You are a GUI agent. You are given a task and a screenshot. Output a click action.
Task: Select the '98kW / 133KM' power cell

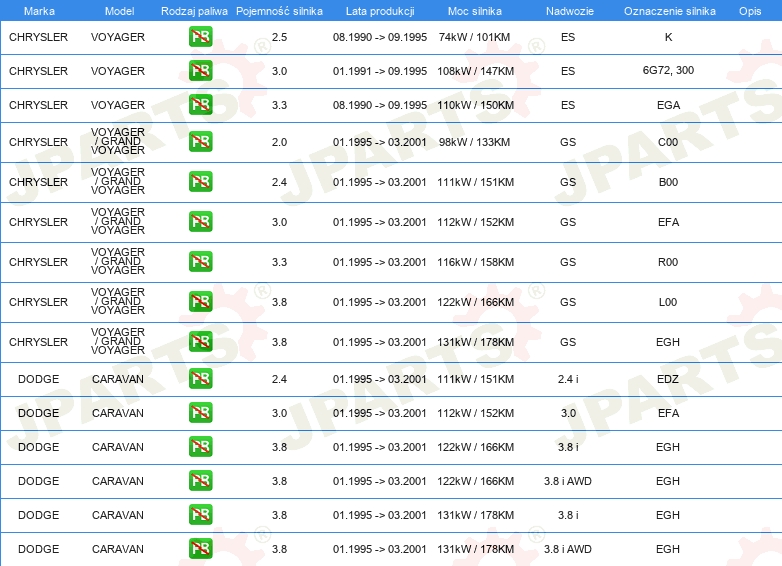coord(474,142)
